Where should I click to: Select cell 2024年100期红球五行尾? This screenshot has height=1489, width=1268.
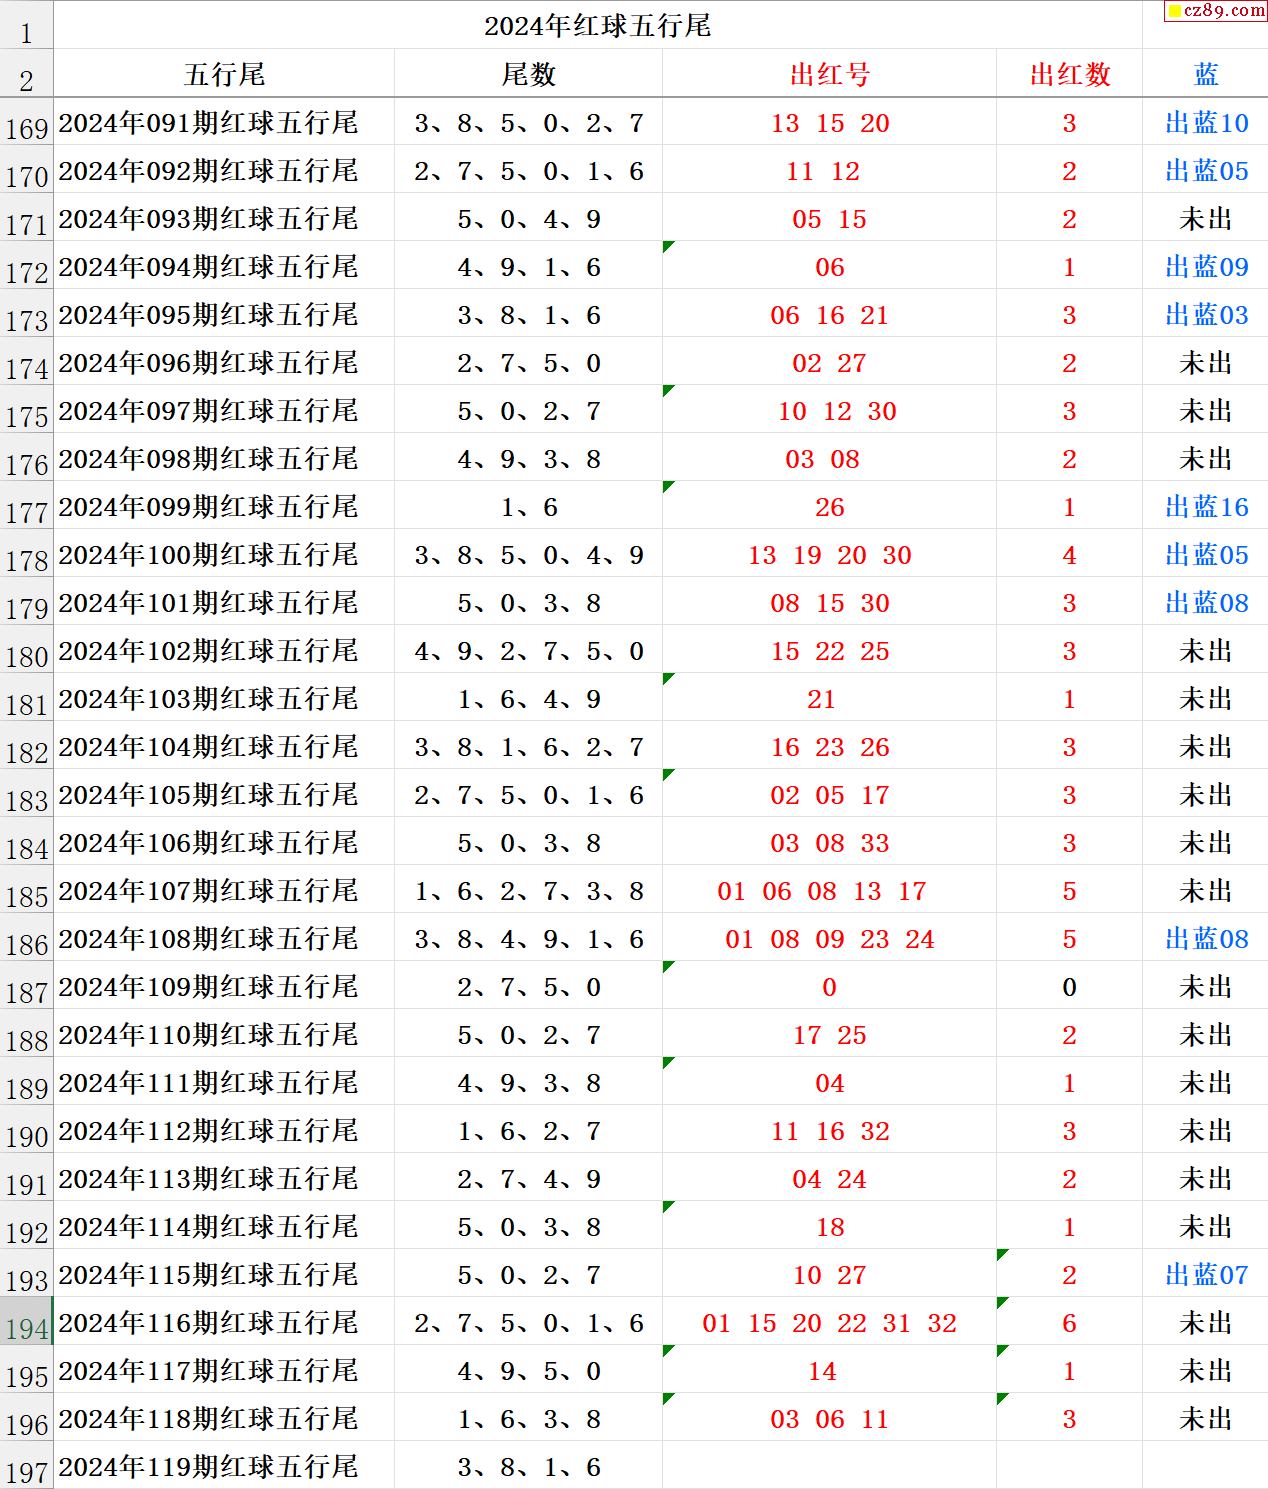(224, 555)
